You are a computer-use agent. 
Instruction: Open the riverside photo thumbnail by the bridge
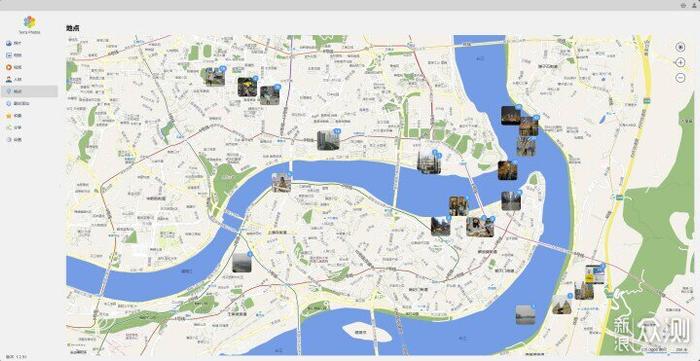(282, 183)
